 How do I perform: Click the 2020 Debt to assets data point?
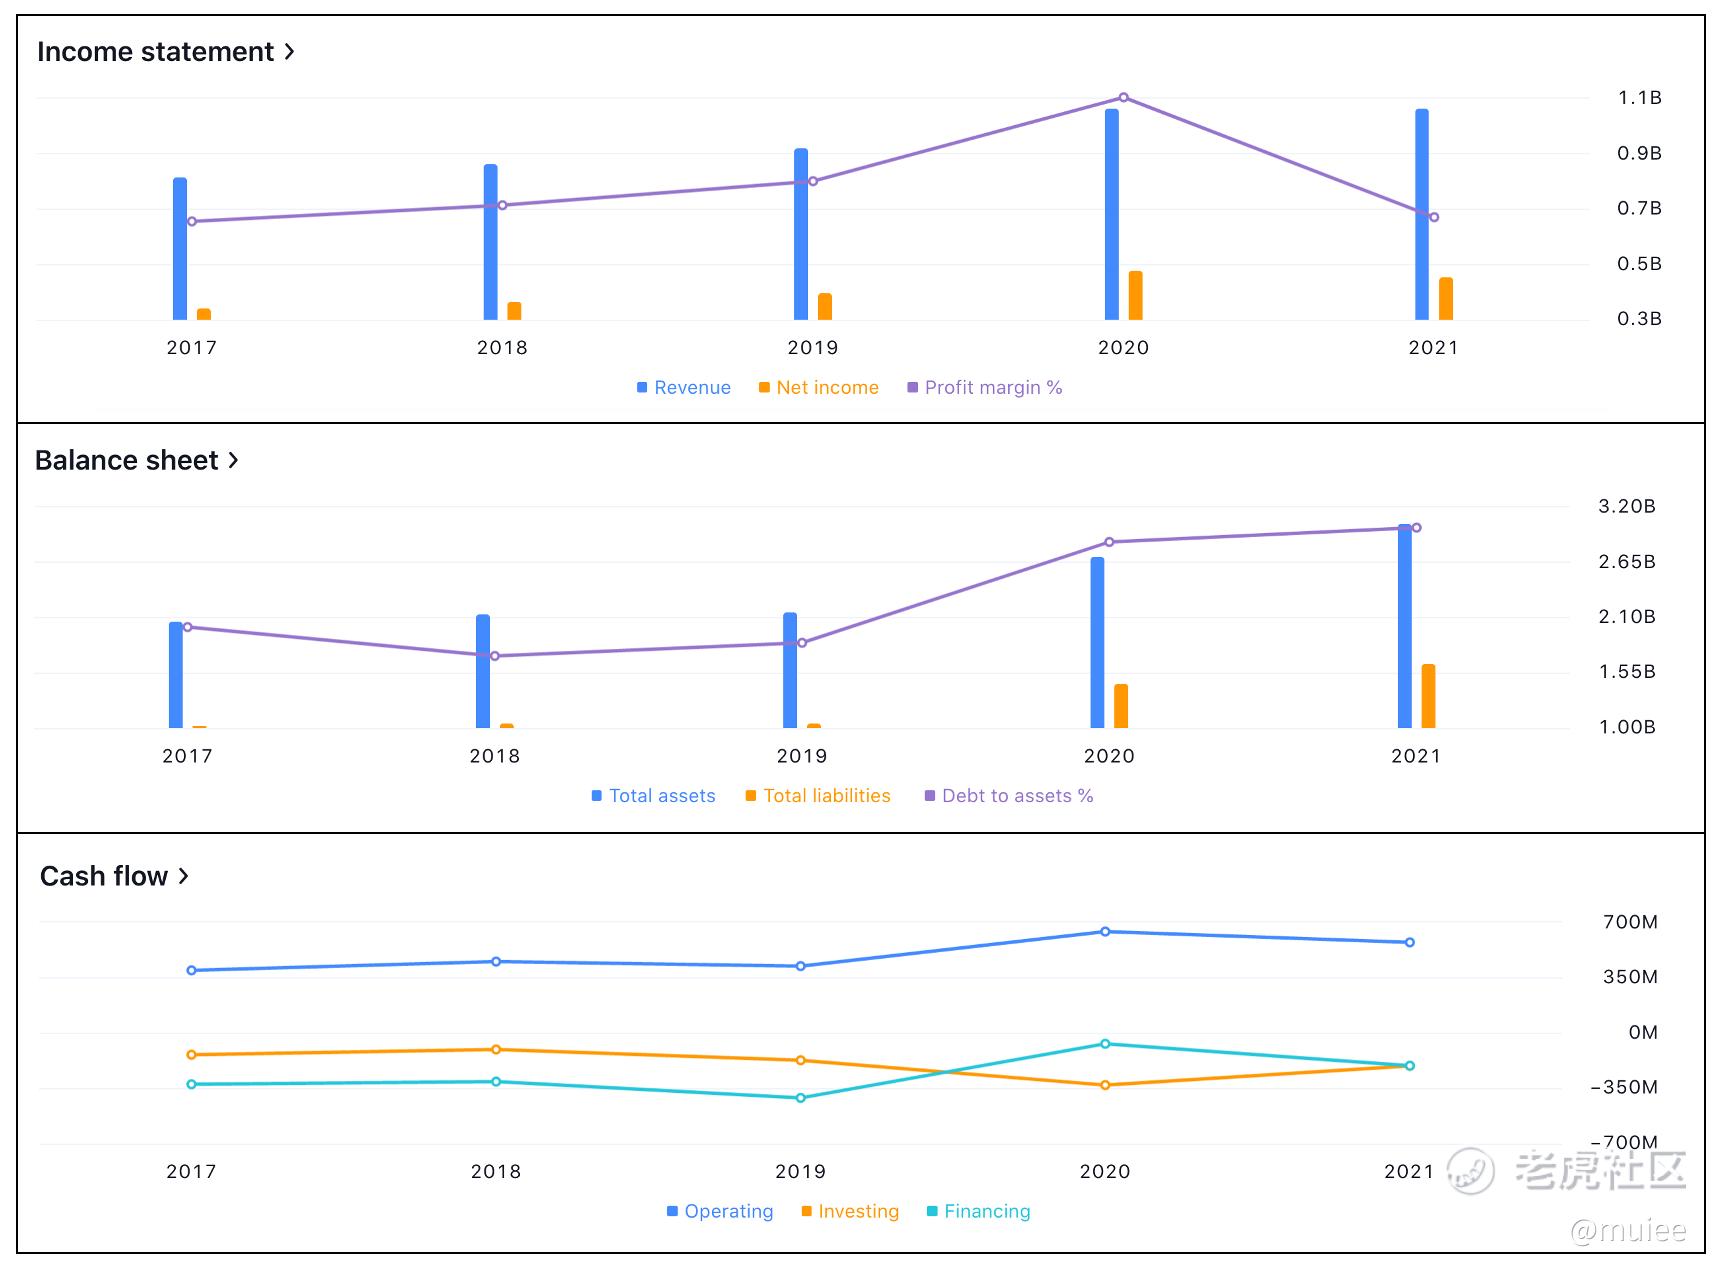pyautogui.click(x=1109, y=542)
